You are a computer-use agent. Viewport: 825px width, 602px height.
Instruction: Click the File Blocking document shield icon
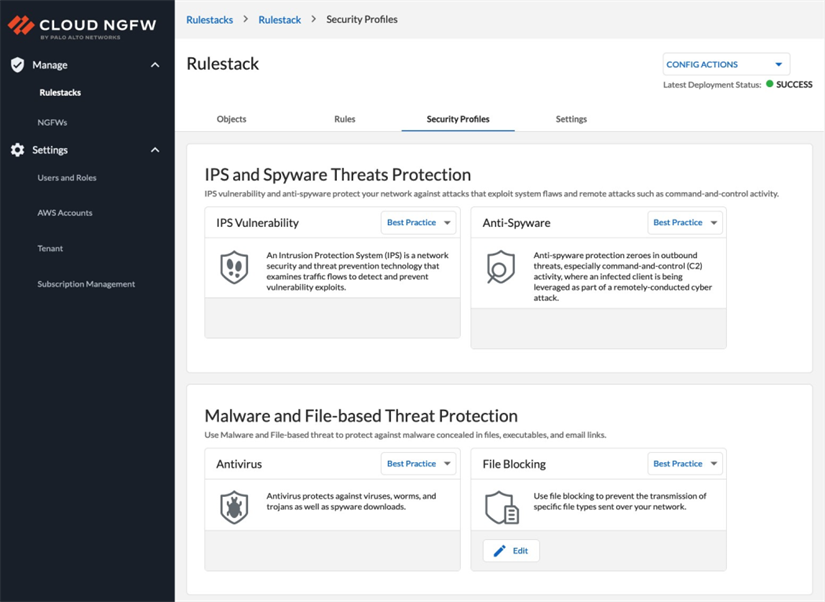click(x=500, y=507)
